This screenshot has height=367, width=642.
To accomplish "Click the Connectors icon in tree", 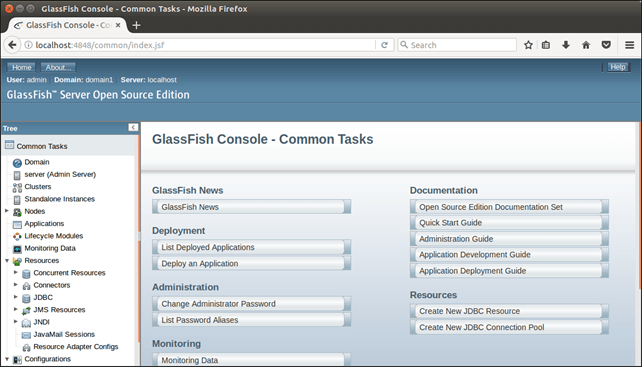I will coord(26,285).
